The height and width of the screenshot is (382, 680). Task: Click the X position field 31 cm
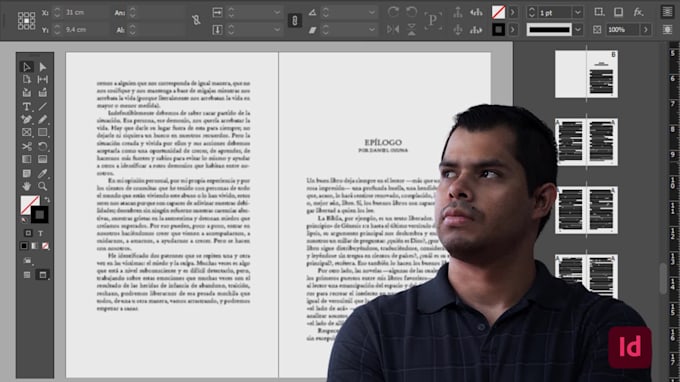click(x=85, y=13)
